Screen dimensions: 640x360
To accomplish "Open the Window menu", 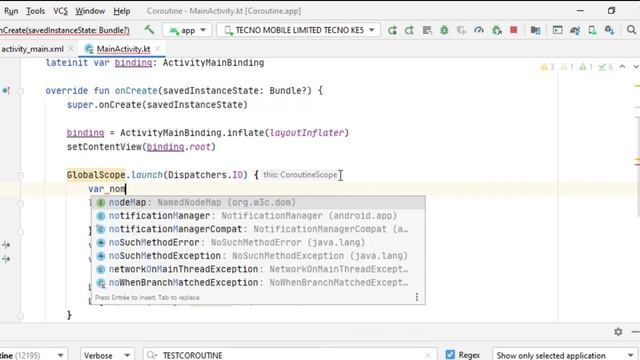I will pyautogui.click(x=90, y=11).
